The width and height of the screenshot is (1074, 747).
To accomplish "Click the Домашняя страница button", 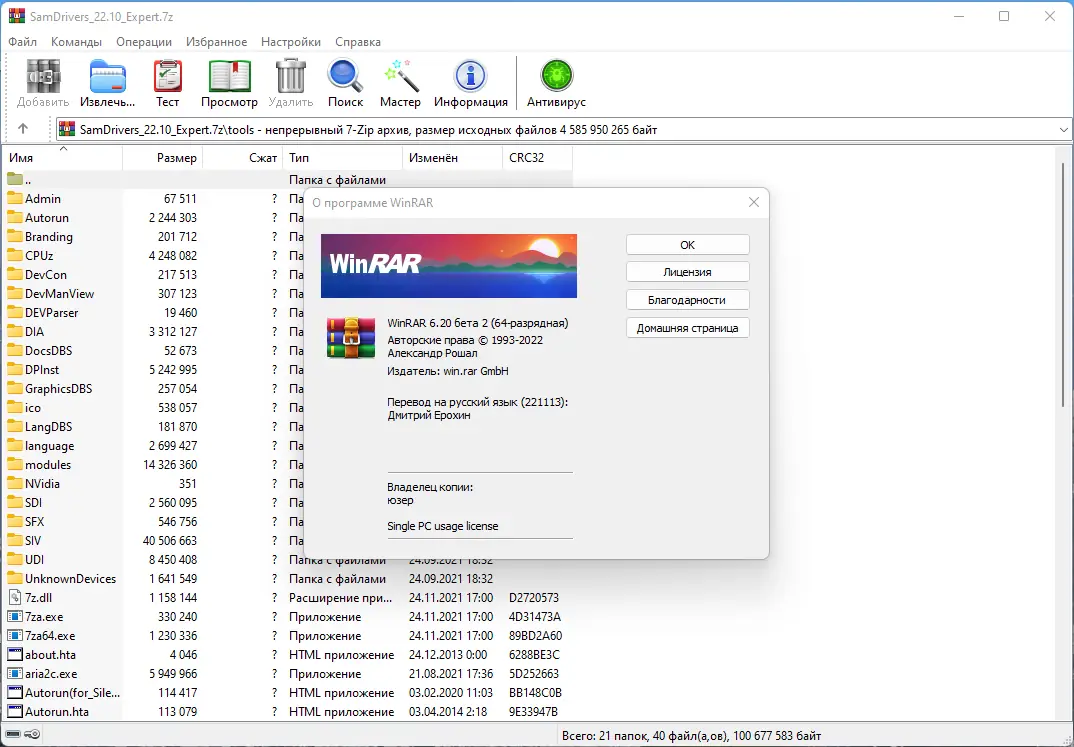I will (688, 328).
